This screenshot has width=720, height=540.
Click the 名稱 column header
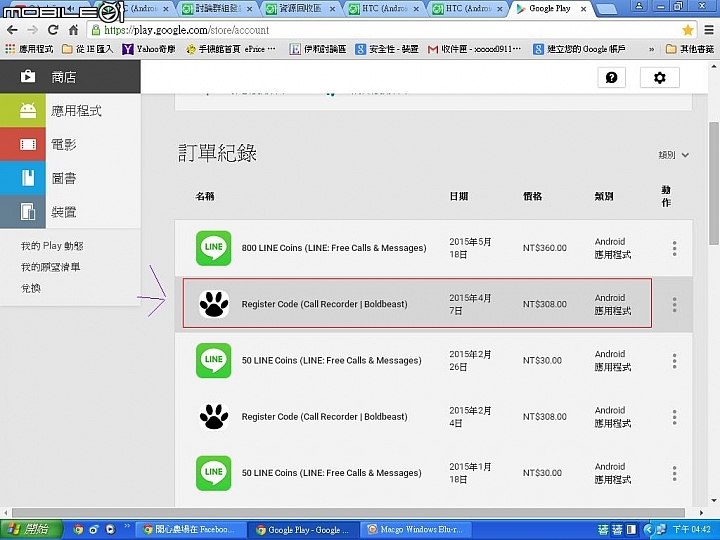click(x=205, y=197)
